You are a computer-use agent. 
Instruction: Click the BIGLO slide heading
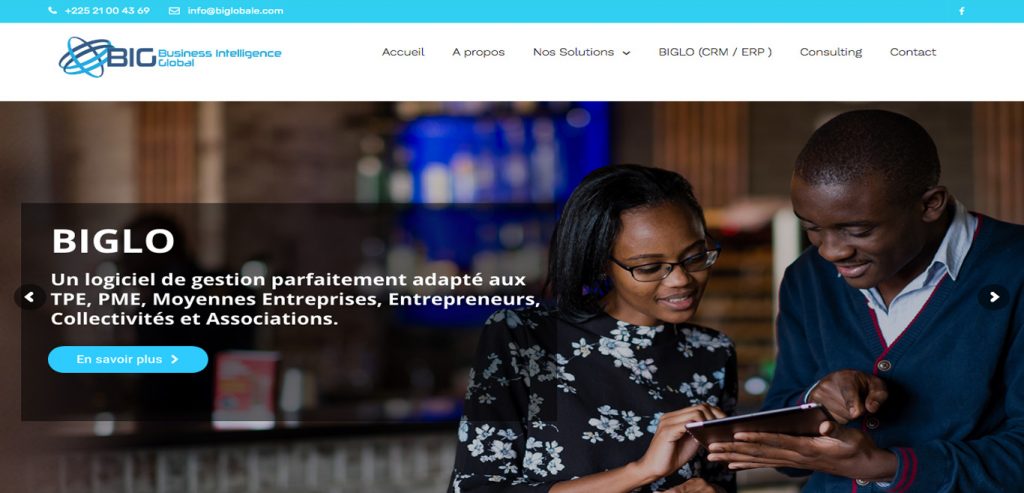tap(113, 241)
